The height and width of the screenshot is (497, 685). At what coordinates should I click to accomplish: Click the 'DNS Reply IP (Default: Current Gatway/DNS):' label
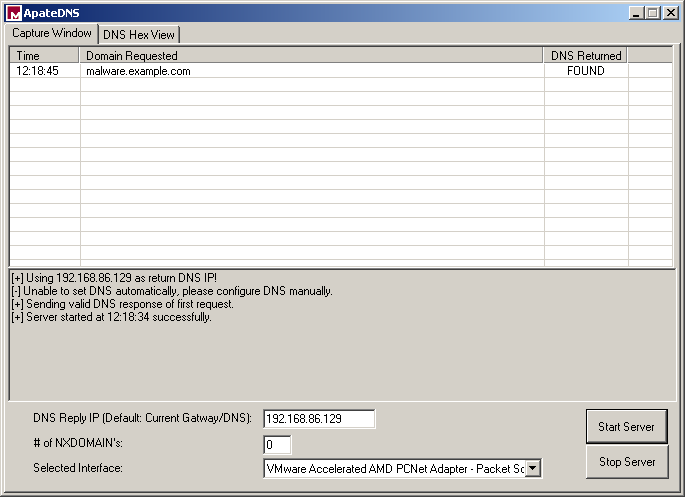pyautogui.click(x=142, y=418)
